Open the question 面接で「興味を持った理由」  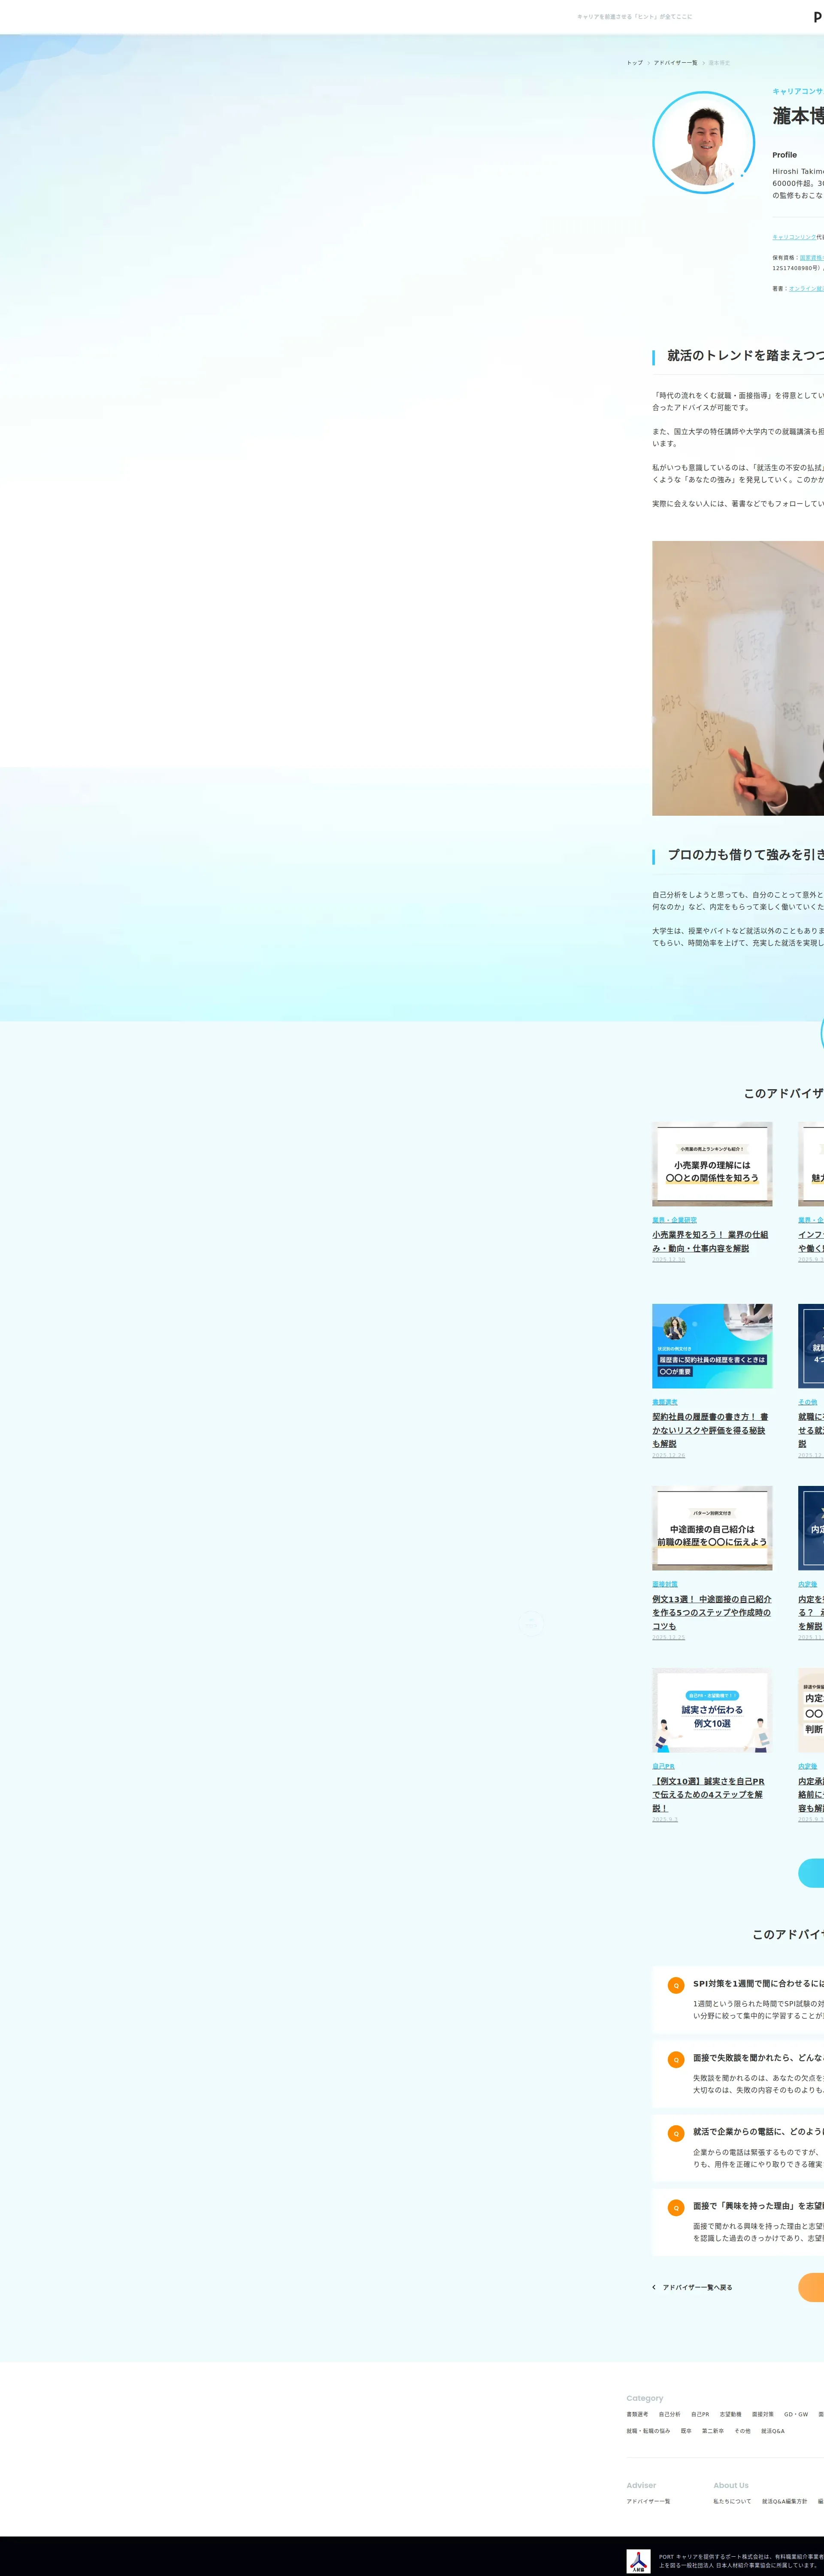758,2205
